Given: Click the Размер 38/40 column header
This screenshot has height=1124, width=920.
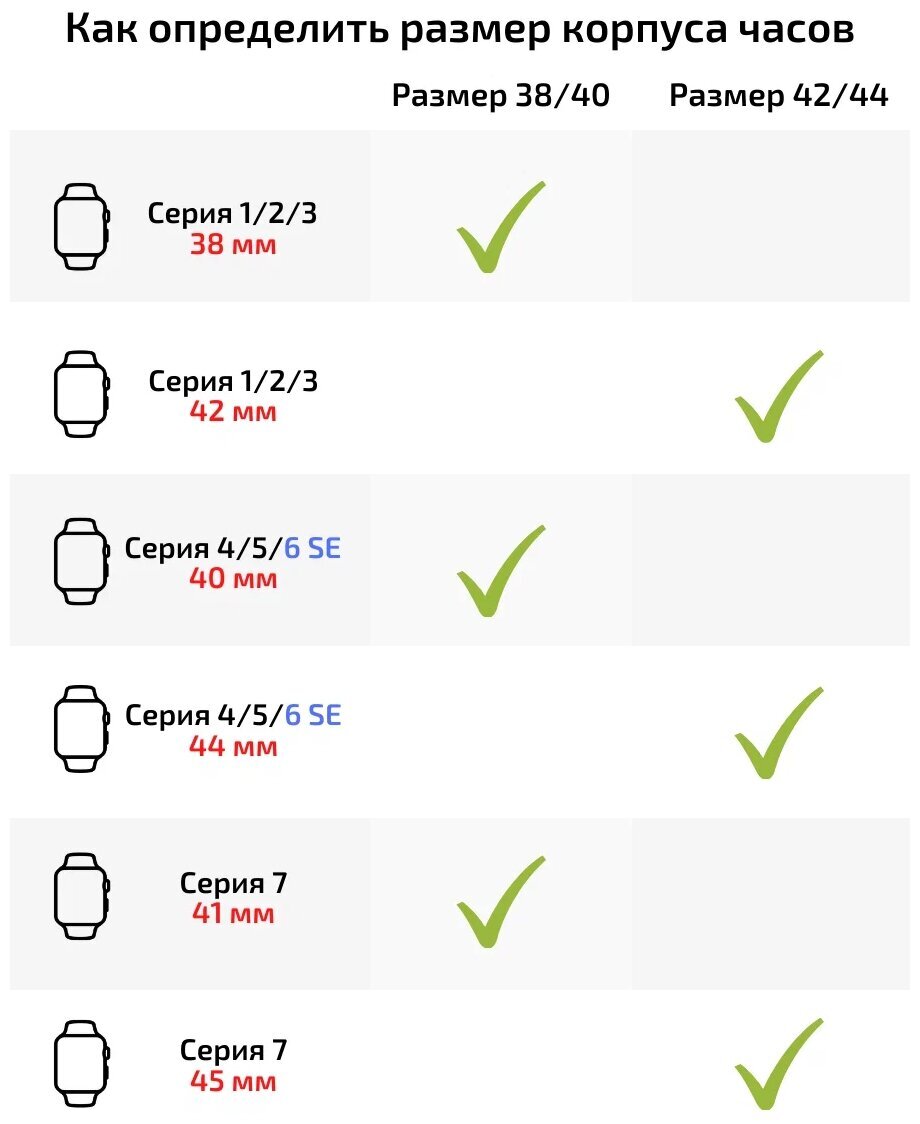Looking at the screenshot, I should point(500,95).
